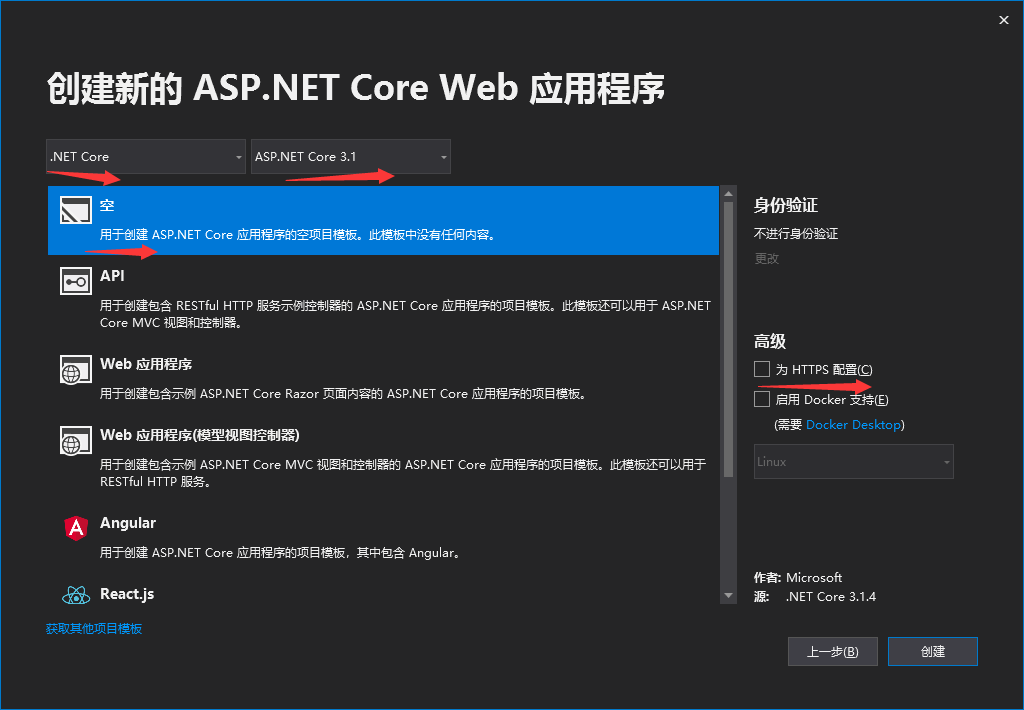Click the 不进行身份验证 text
This screenshot has width=1024, height=710.
(x=796, y=234)
